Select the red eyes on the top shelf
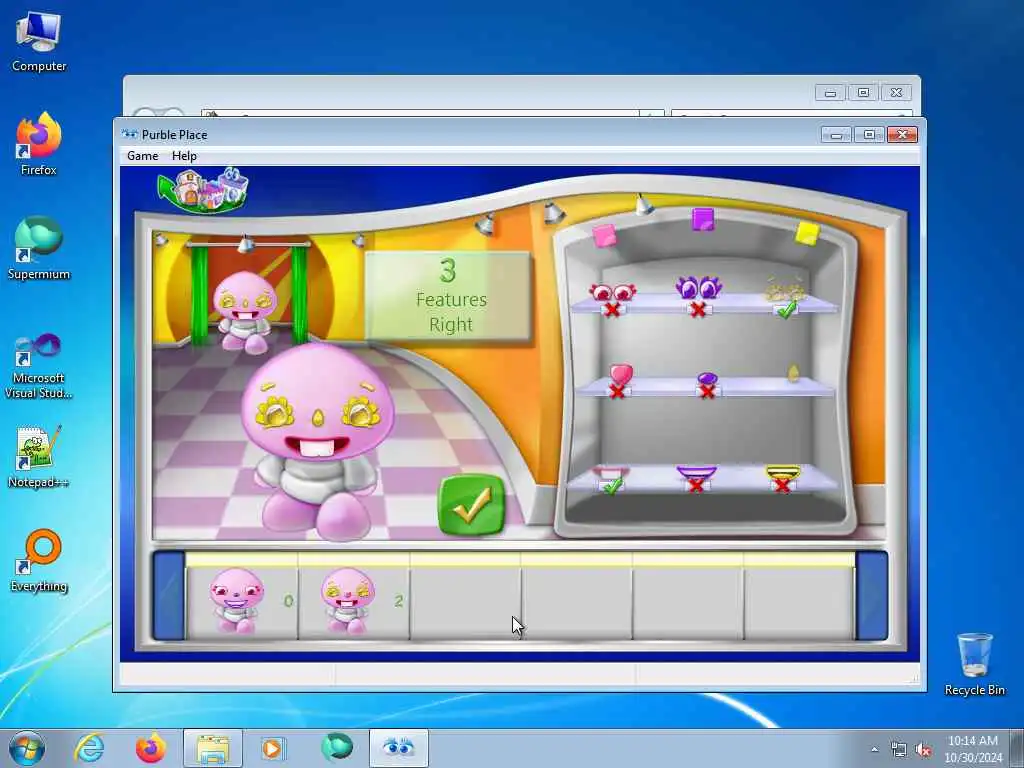Image resolution: width=1024 pixels, height=768 pixels. pyautogui.click(x=613, y=293)
